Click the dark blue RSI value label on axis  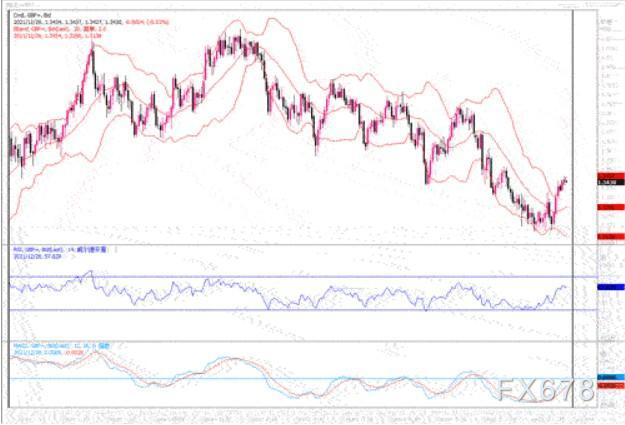point(611,287)
